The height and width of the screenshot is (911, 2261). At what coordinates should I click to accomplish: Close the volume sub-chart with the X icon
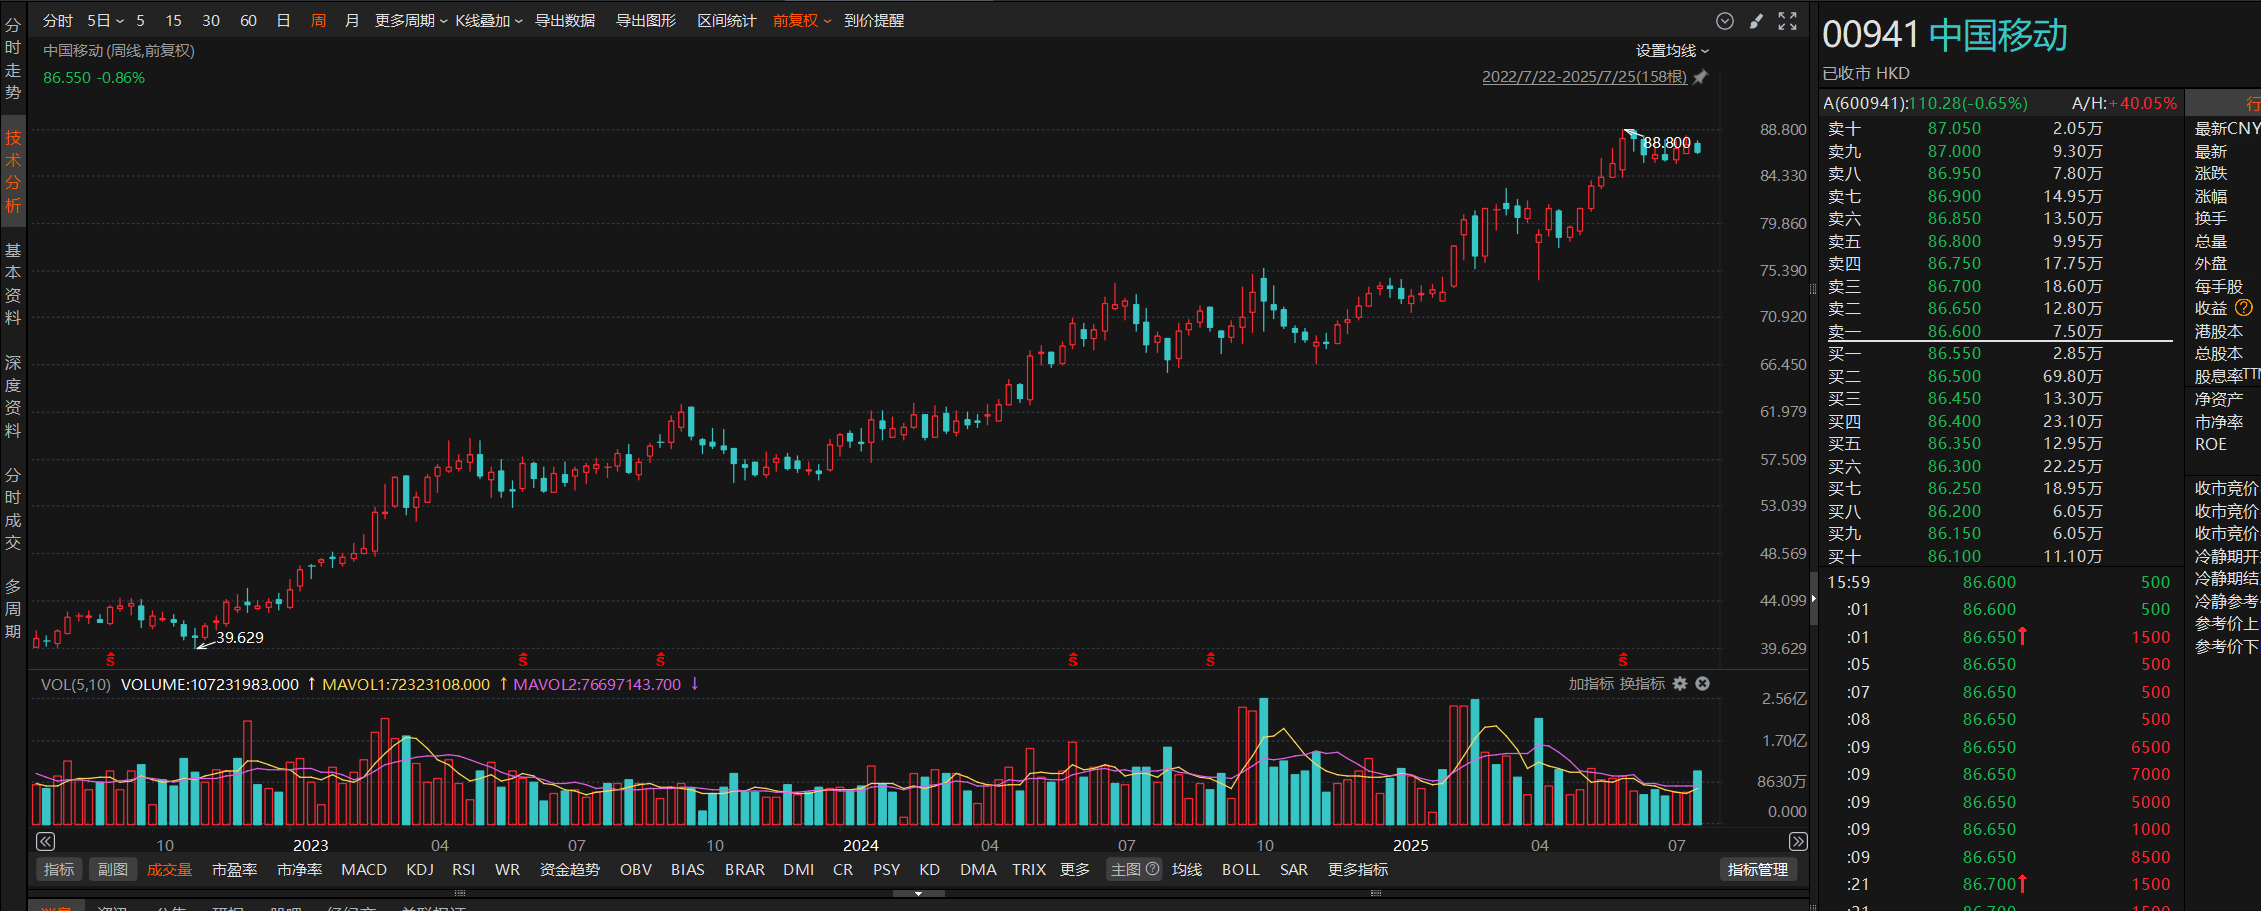1702,684
